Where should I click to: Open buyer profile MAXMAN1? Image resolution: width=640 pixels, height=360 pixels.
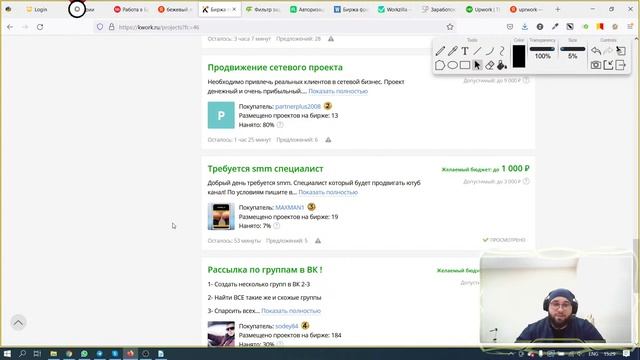click(289, 207)
